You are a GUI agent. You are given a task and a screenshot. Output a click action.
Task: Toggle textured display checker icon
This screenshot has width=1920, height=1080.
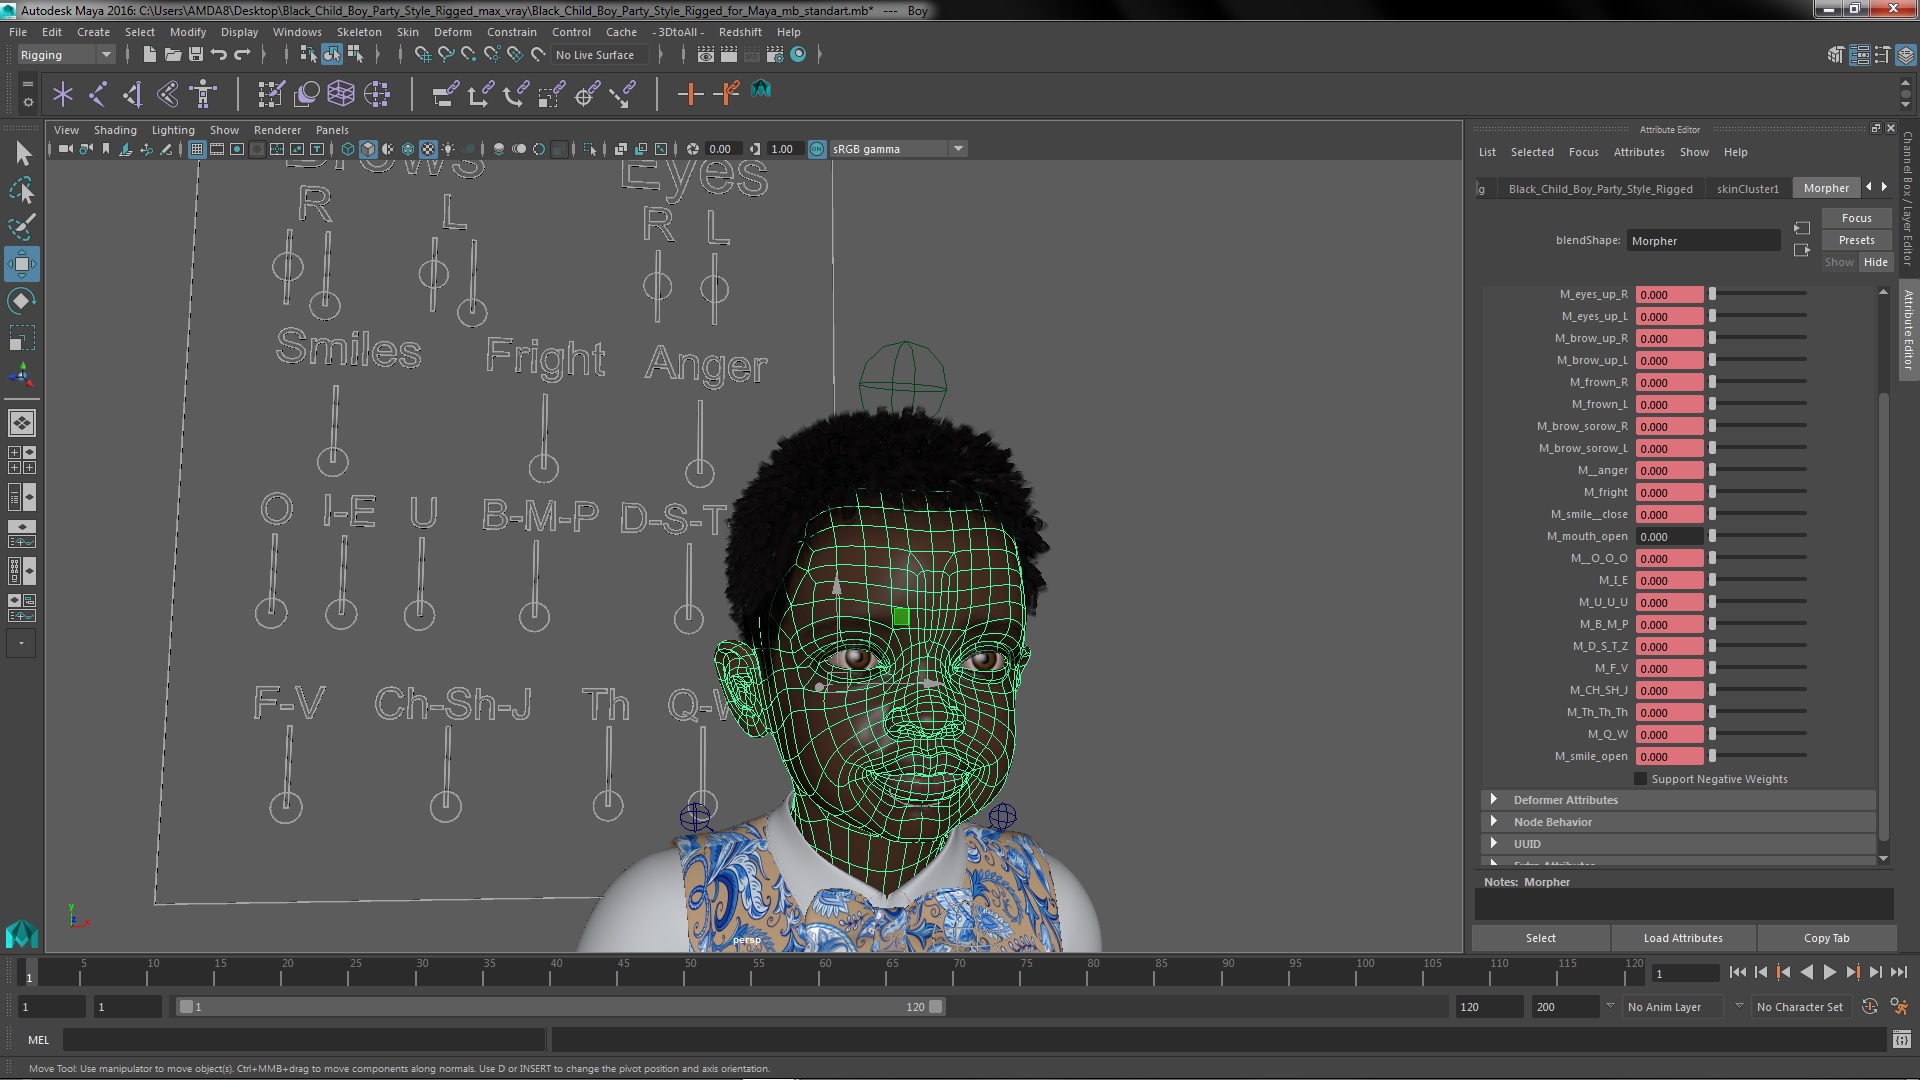click(428, 149)
